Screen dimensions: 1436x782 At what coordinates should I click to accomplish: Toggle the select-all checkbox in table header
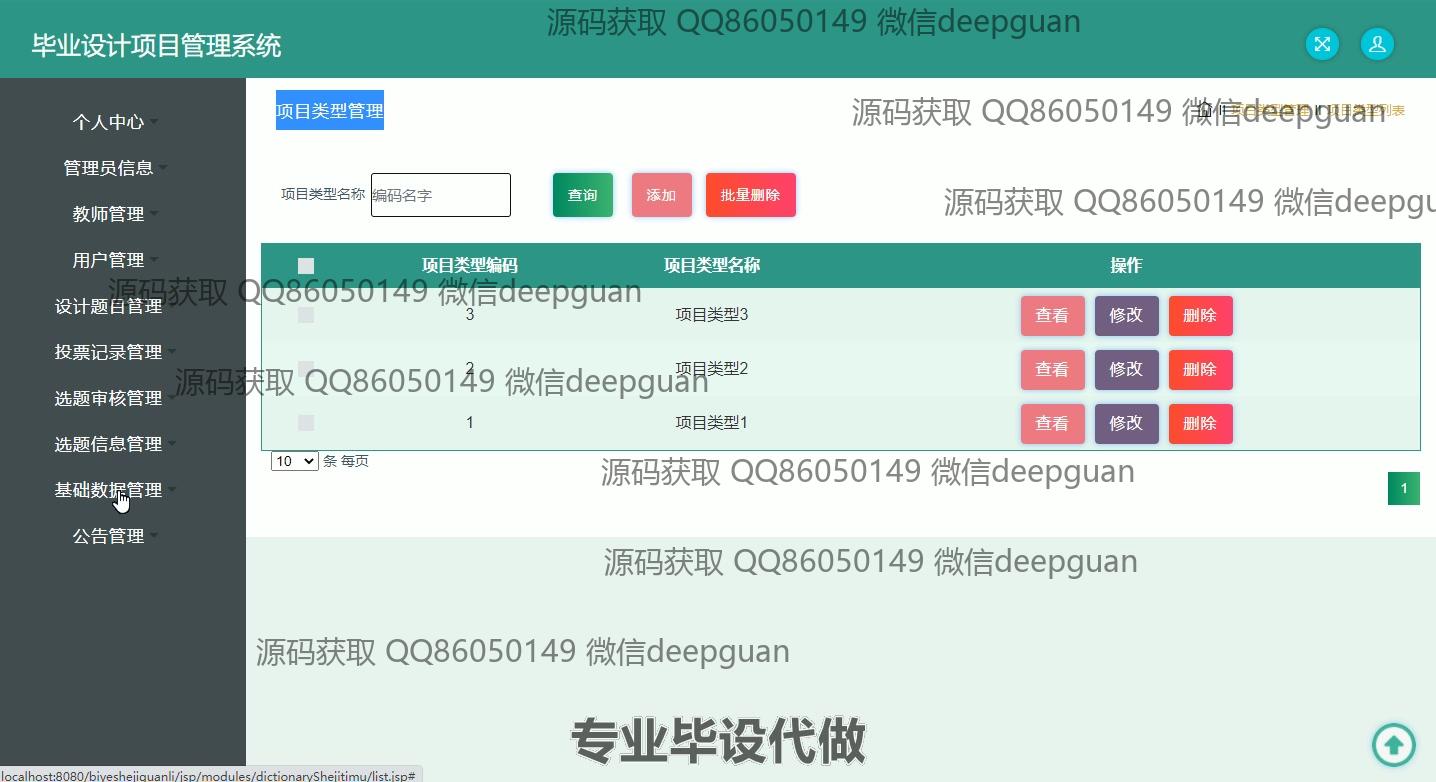point(306,266)
